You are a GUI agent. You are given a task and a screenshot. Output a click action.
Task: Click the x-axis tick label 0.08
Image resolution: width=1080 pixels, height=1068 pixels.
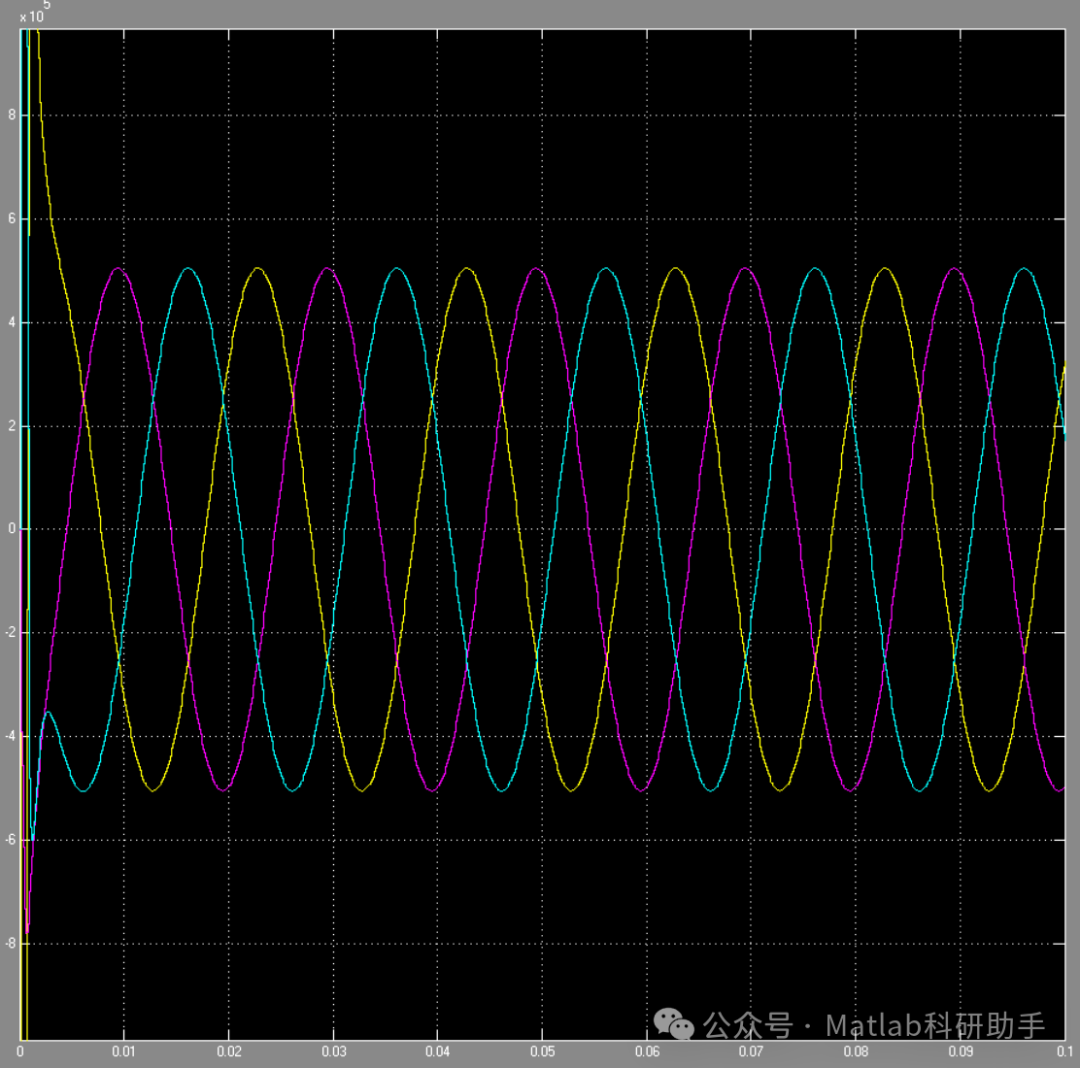pos(856,1051)
